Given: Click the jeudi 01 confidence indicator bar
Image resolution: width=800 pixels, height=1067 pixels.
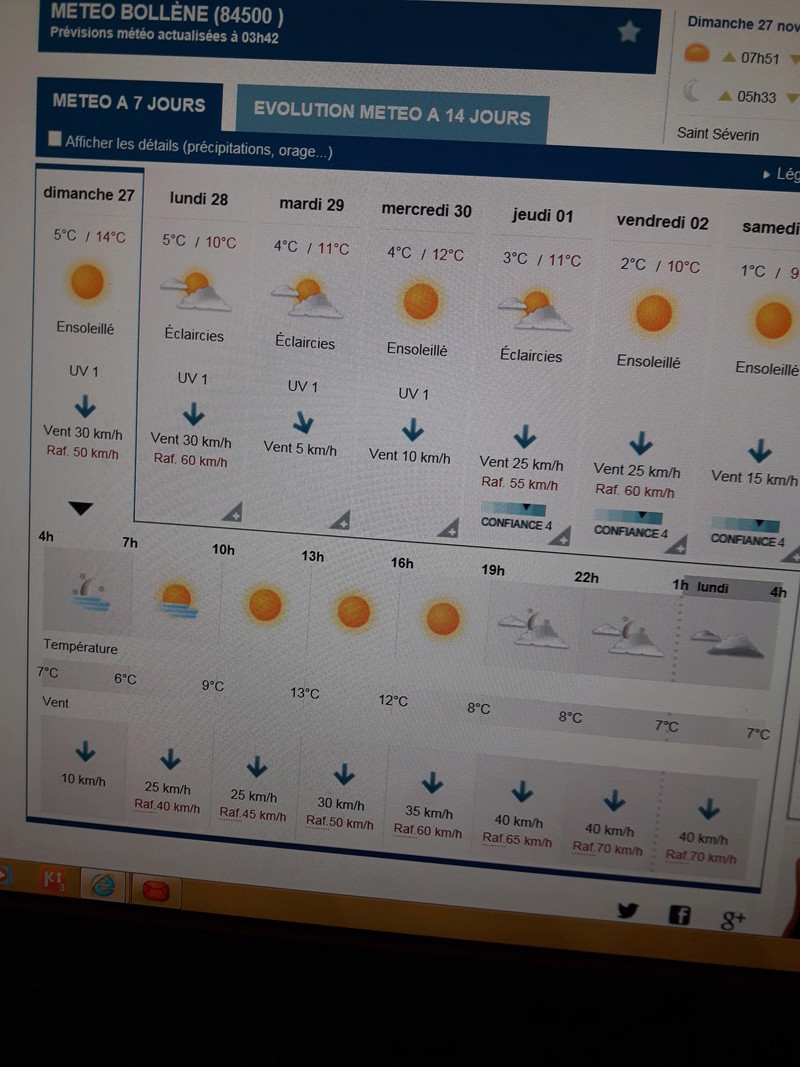Looking at the screenshot, I should (513, 509).
